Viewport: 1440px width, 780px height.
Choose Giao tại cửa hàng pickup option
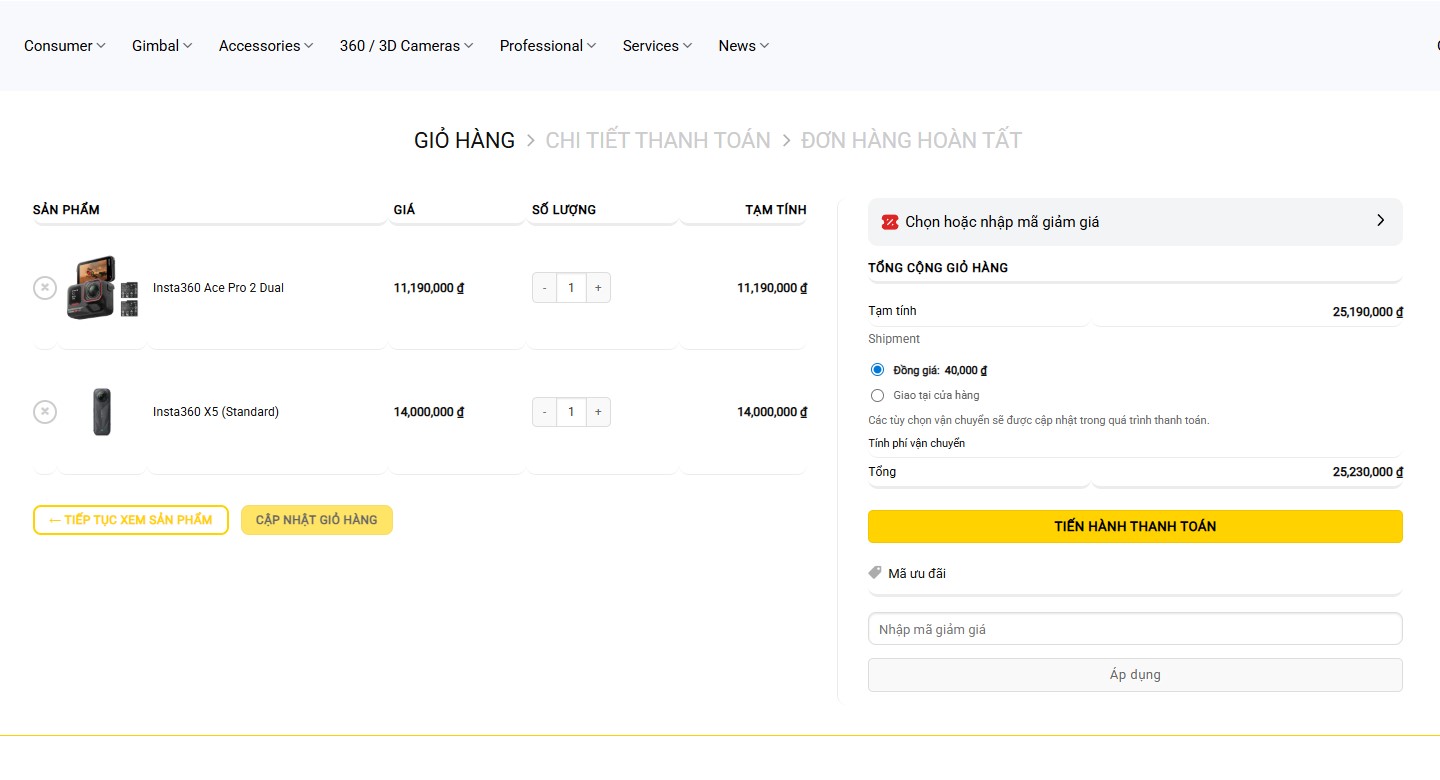point(878,395)
